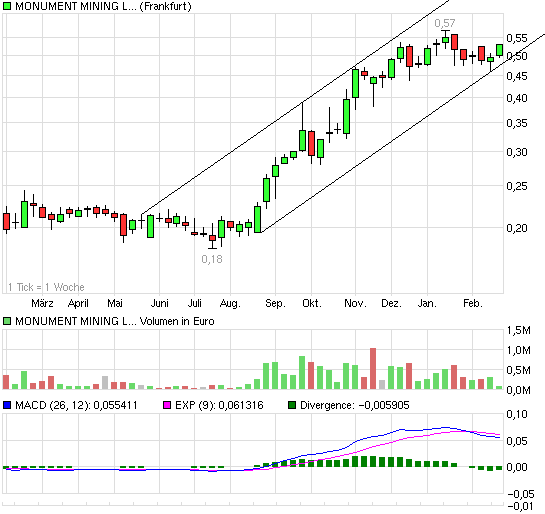Screen dimensions: 545x514
Task: Click the 'Divergence: -0,005905' label
Action: click(355, 405)
